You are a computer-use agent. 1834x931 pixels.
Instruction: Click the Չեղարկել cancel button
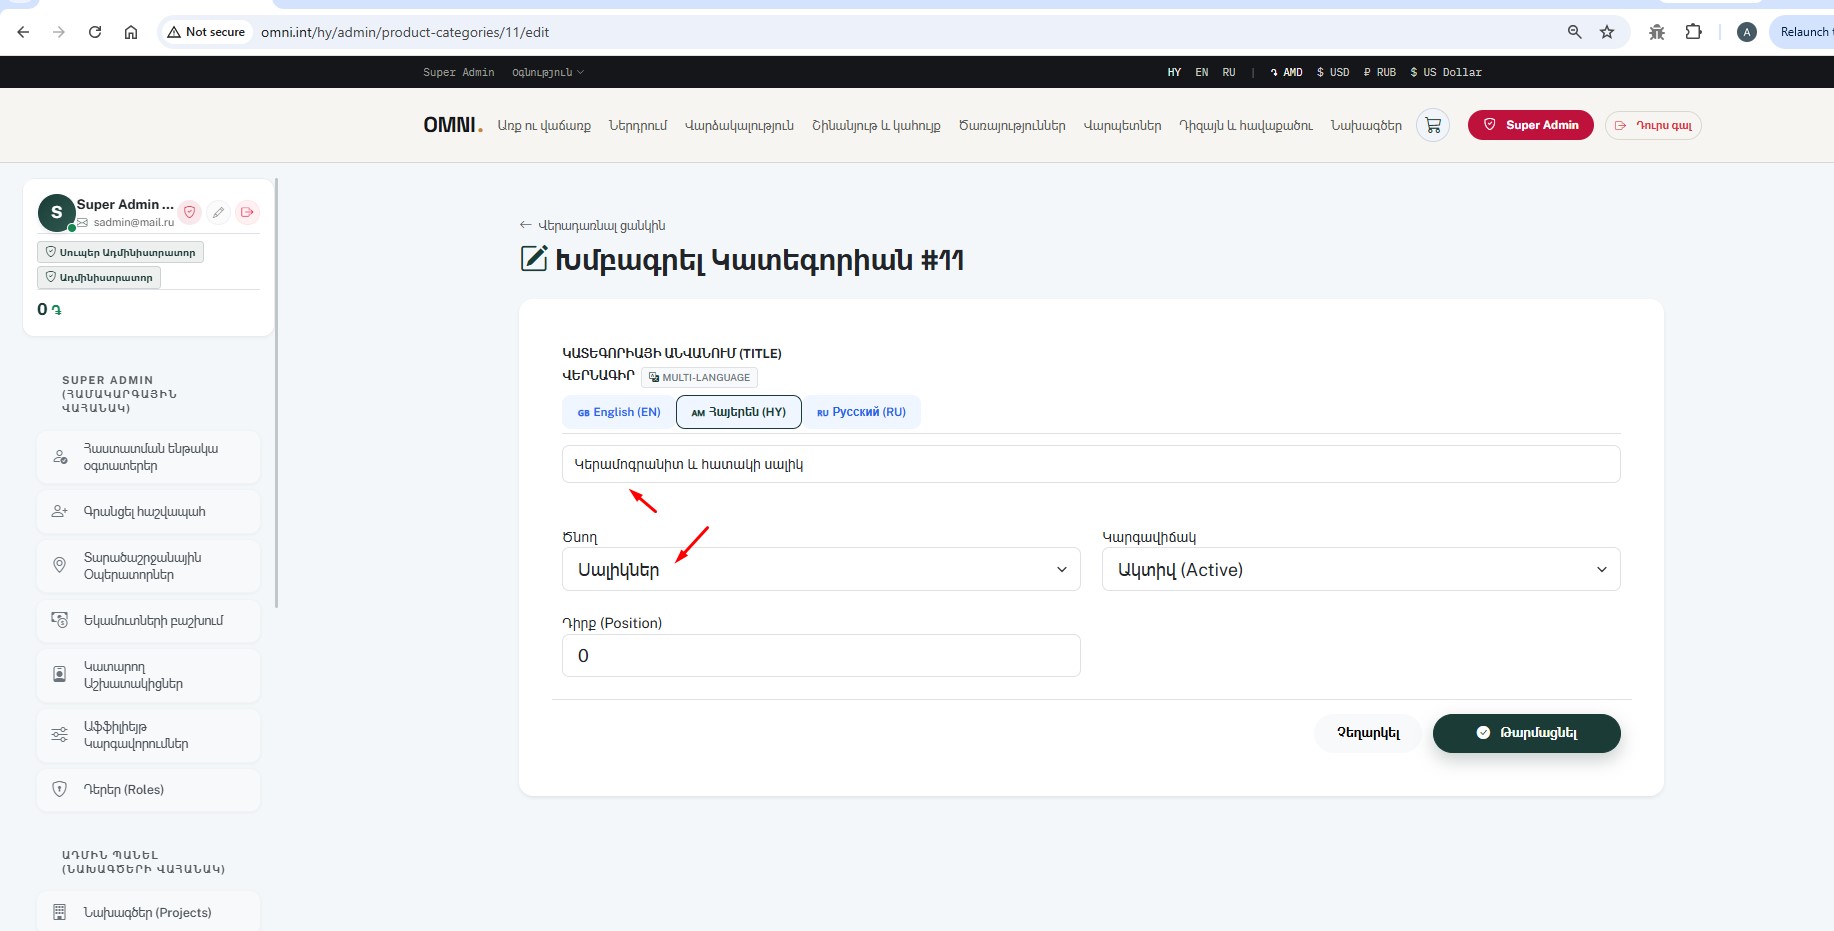[1368, 733]
